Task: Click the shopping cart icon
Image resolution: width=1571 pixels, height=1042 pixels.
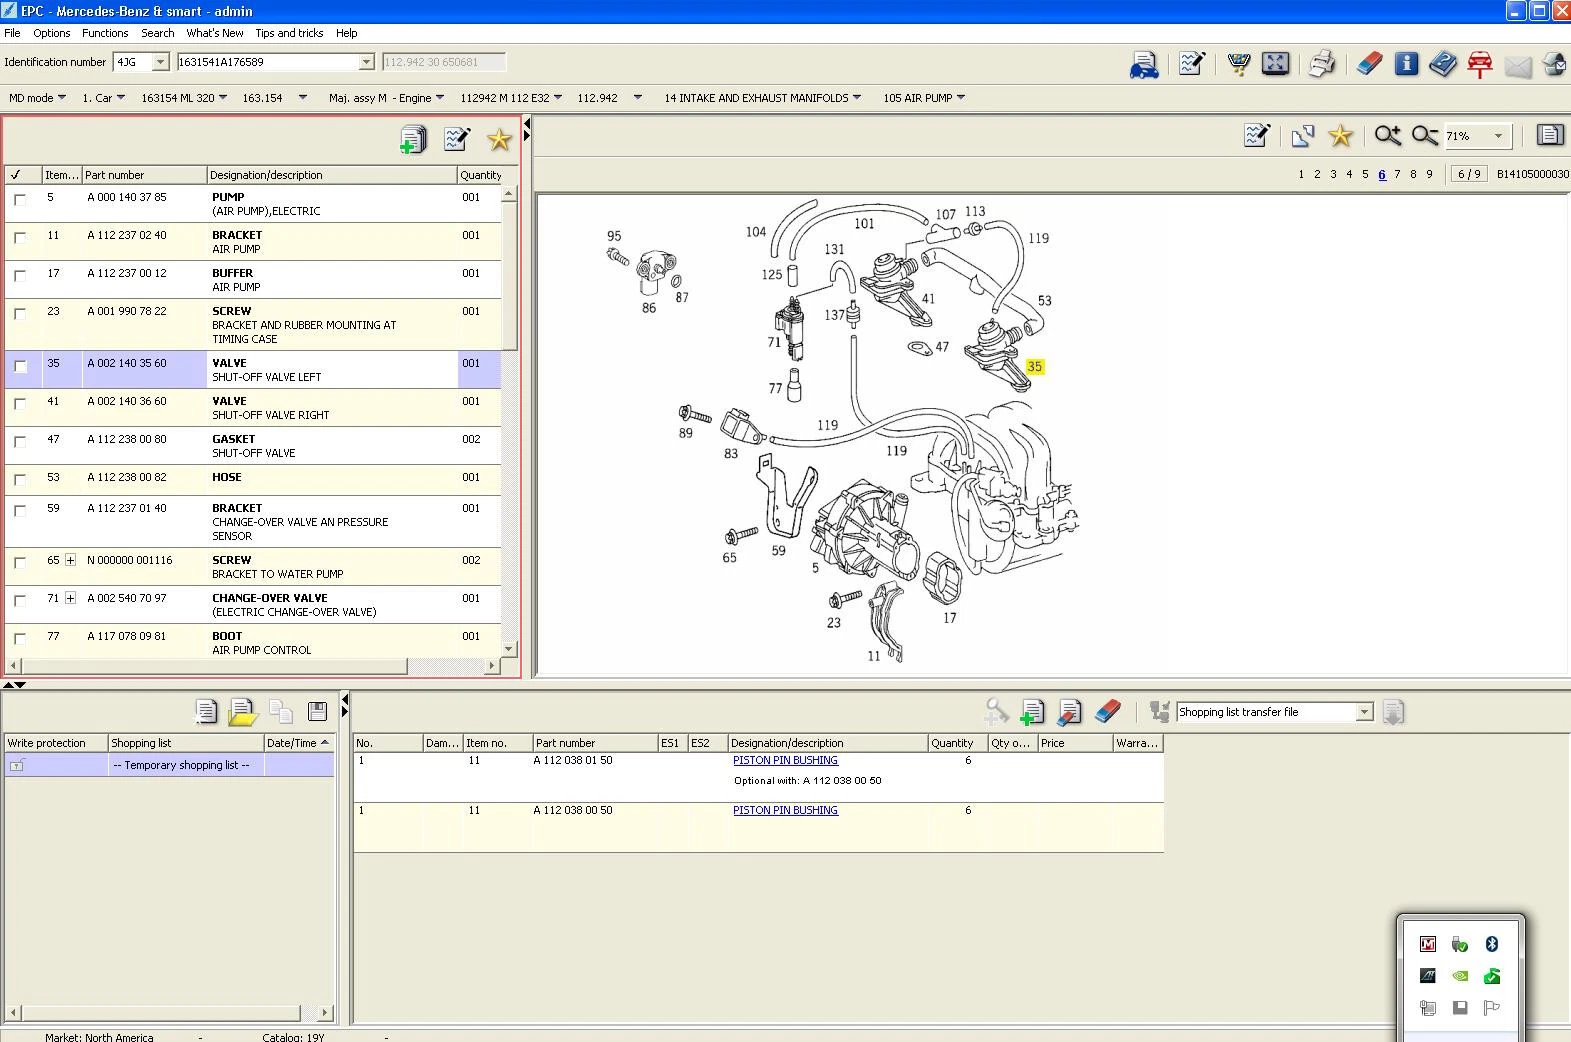Action: pyautogui.click(x=1238, y=64)
